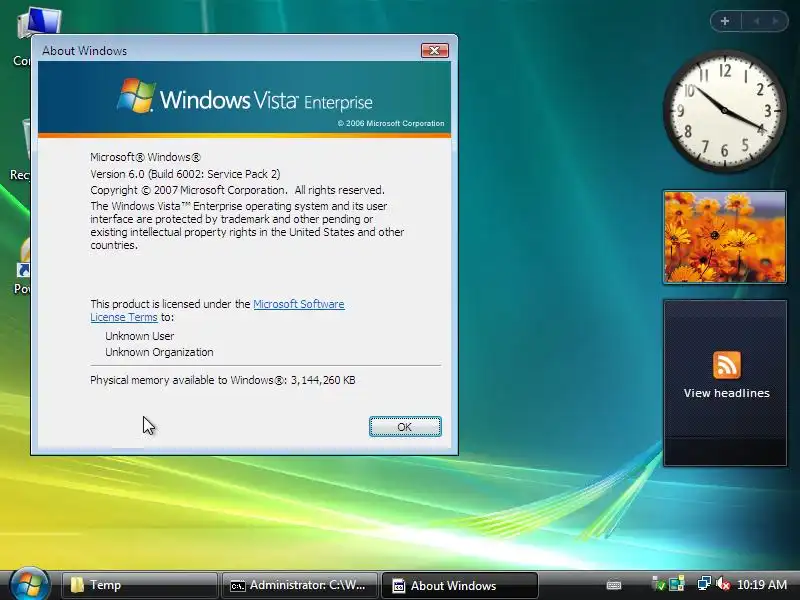
Task: Open the orange flowers slide show gadget
Action: (x=724, y=237)
